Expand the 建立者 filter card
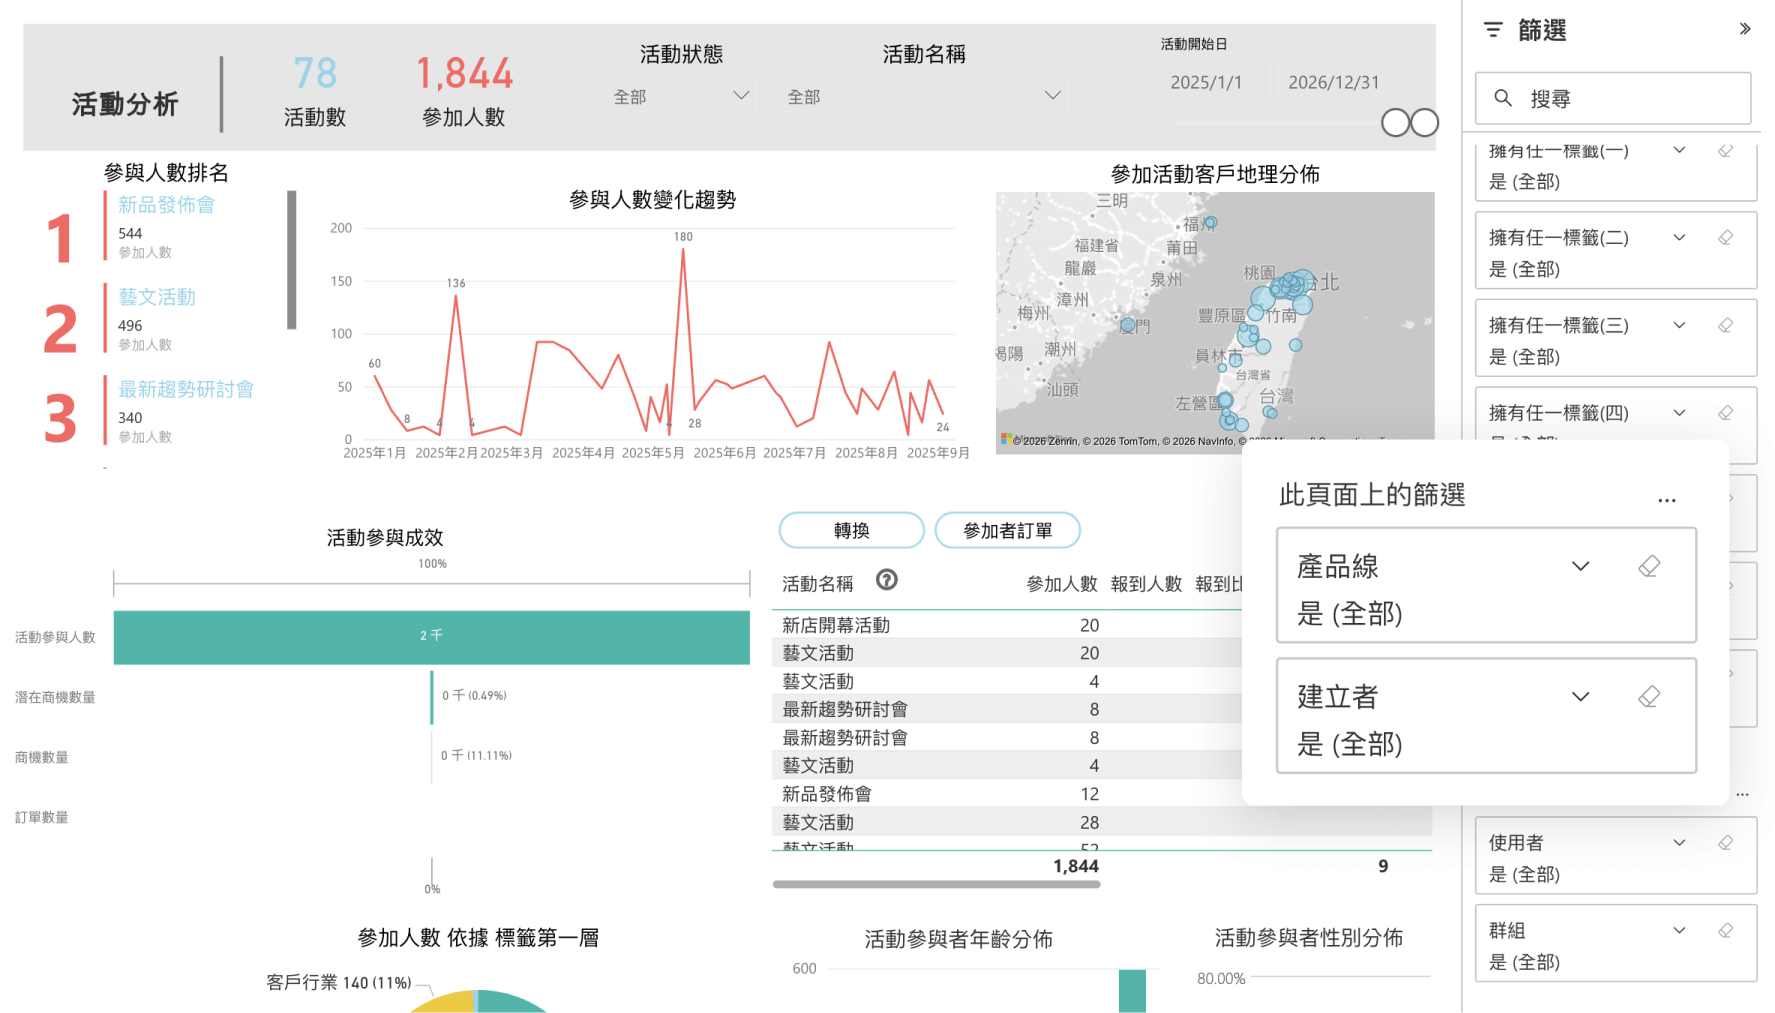The height and width of the screenshot is (1013, 1775). (x=1580, y=697)
